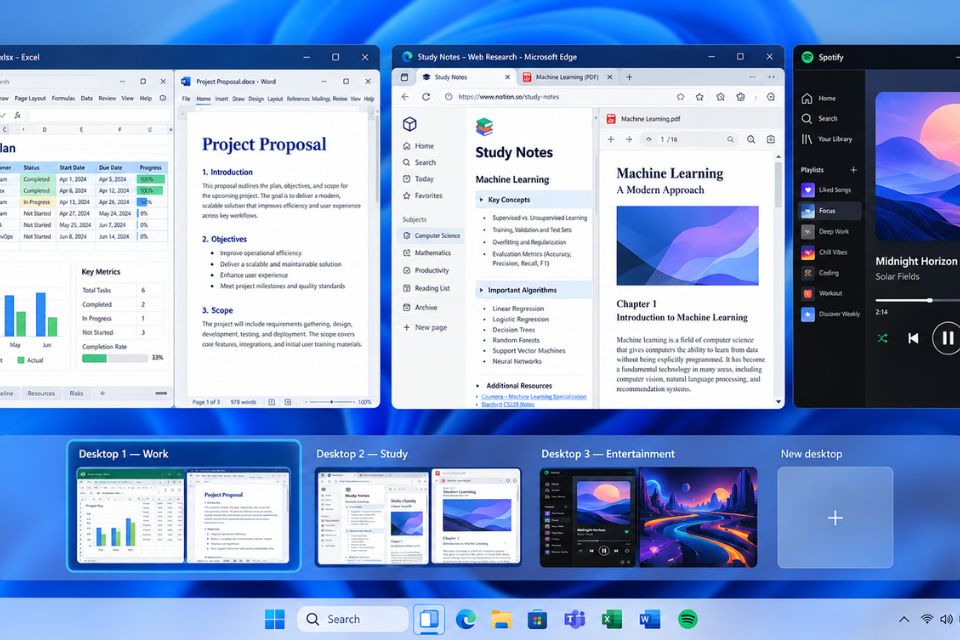Click the zoom magnifier icon in PDF toolbar
This screenshot has height=640, width=960.
751,140
